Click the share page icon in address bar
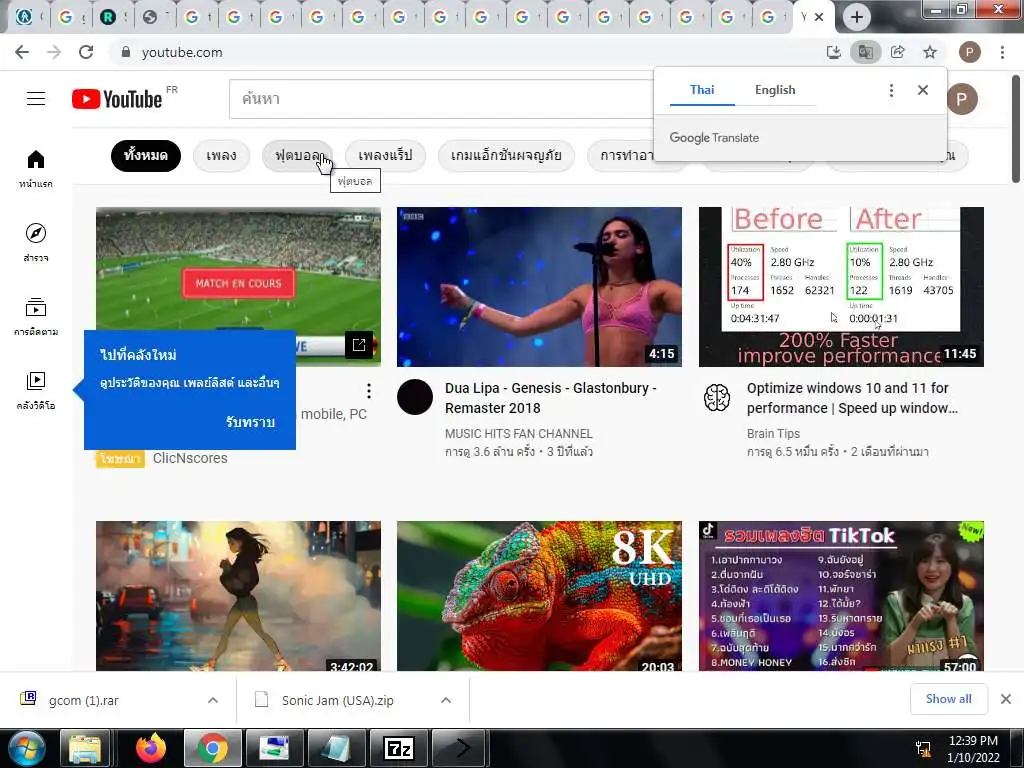This screenshot has height=768, width=1024. click(x=897, y=52)
